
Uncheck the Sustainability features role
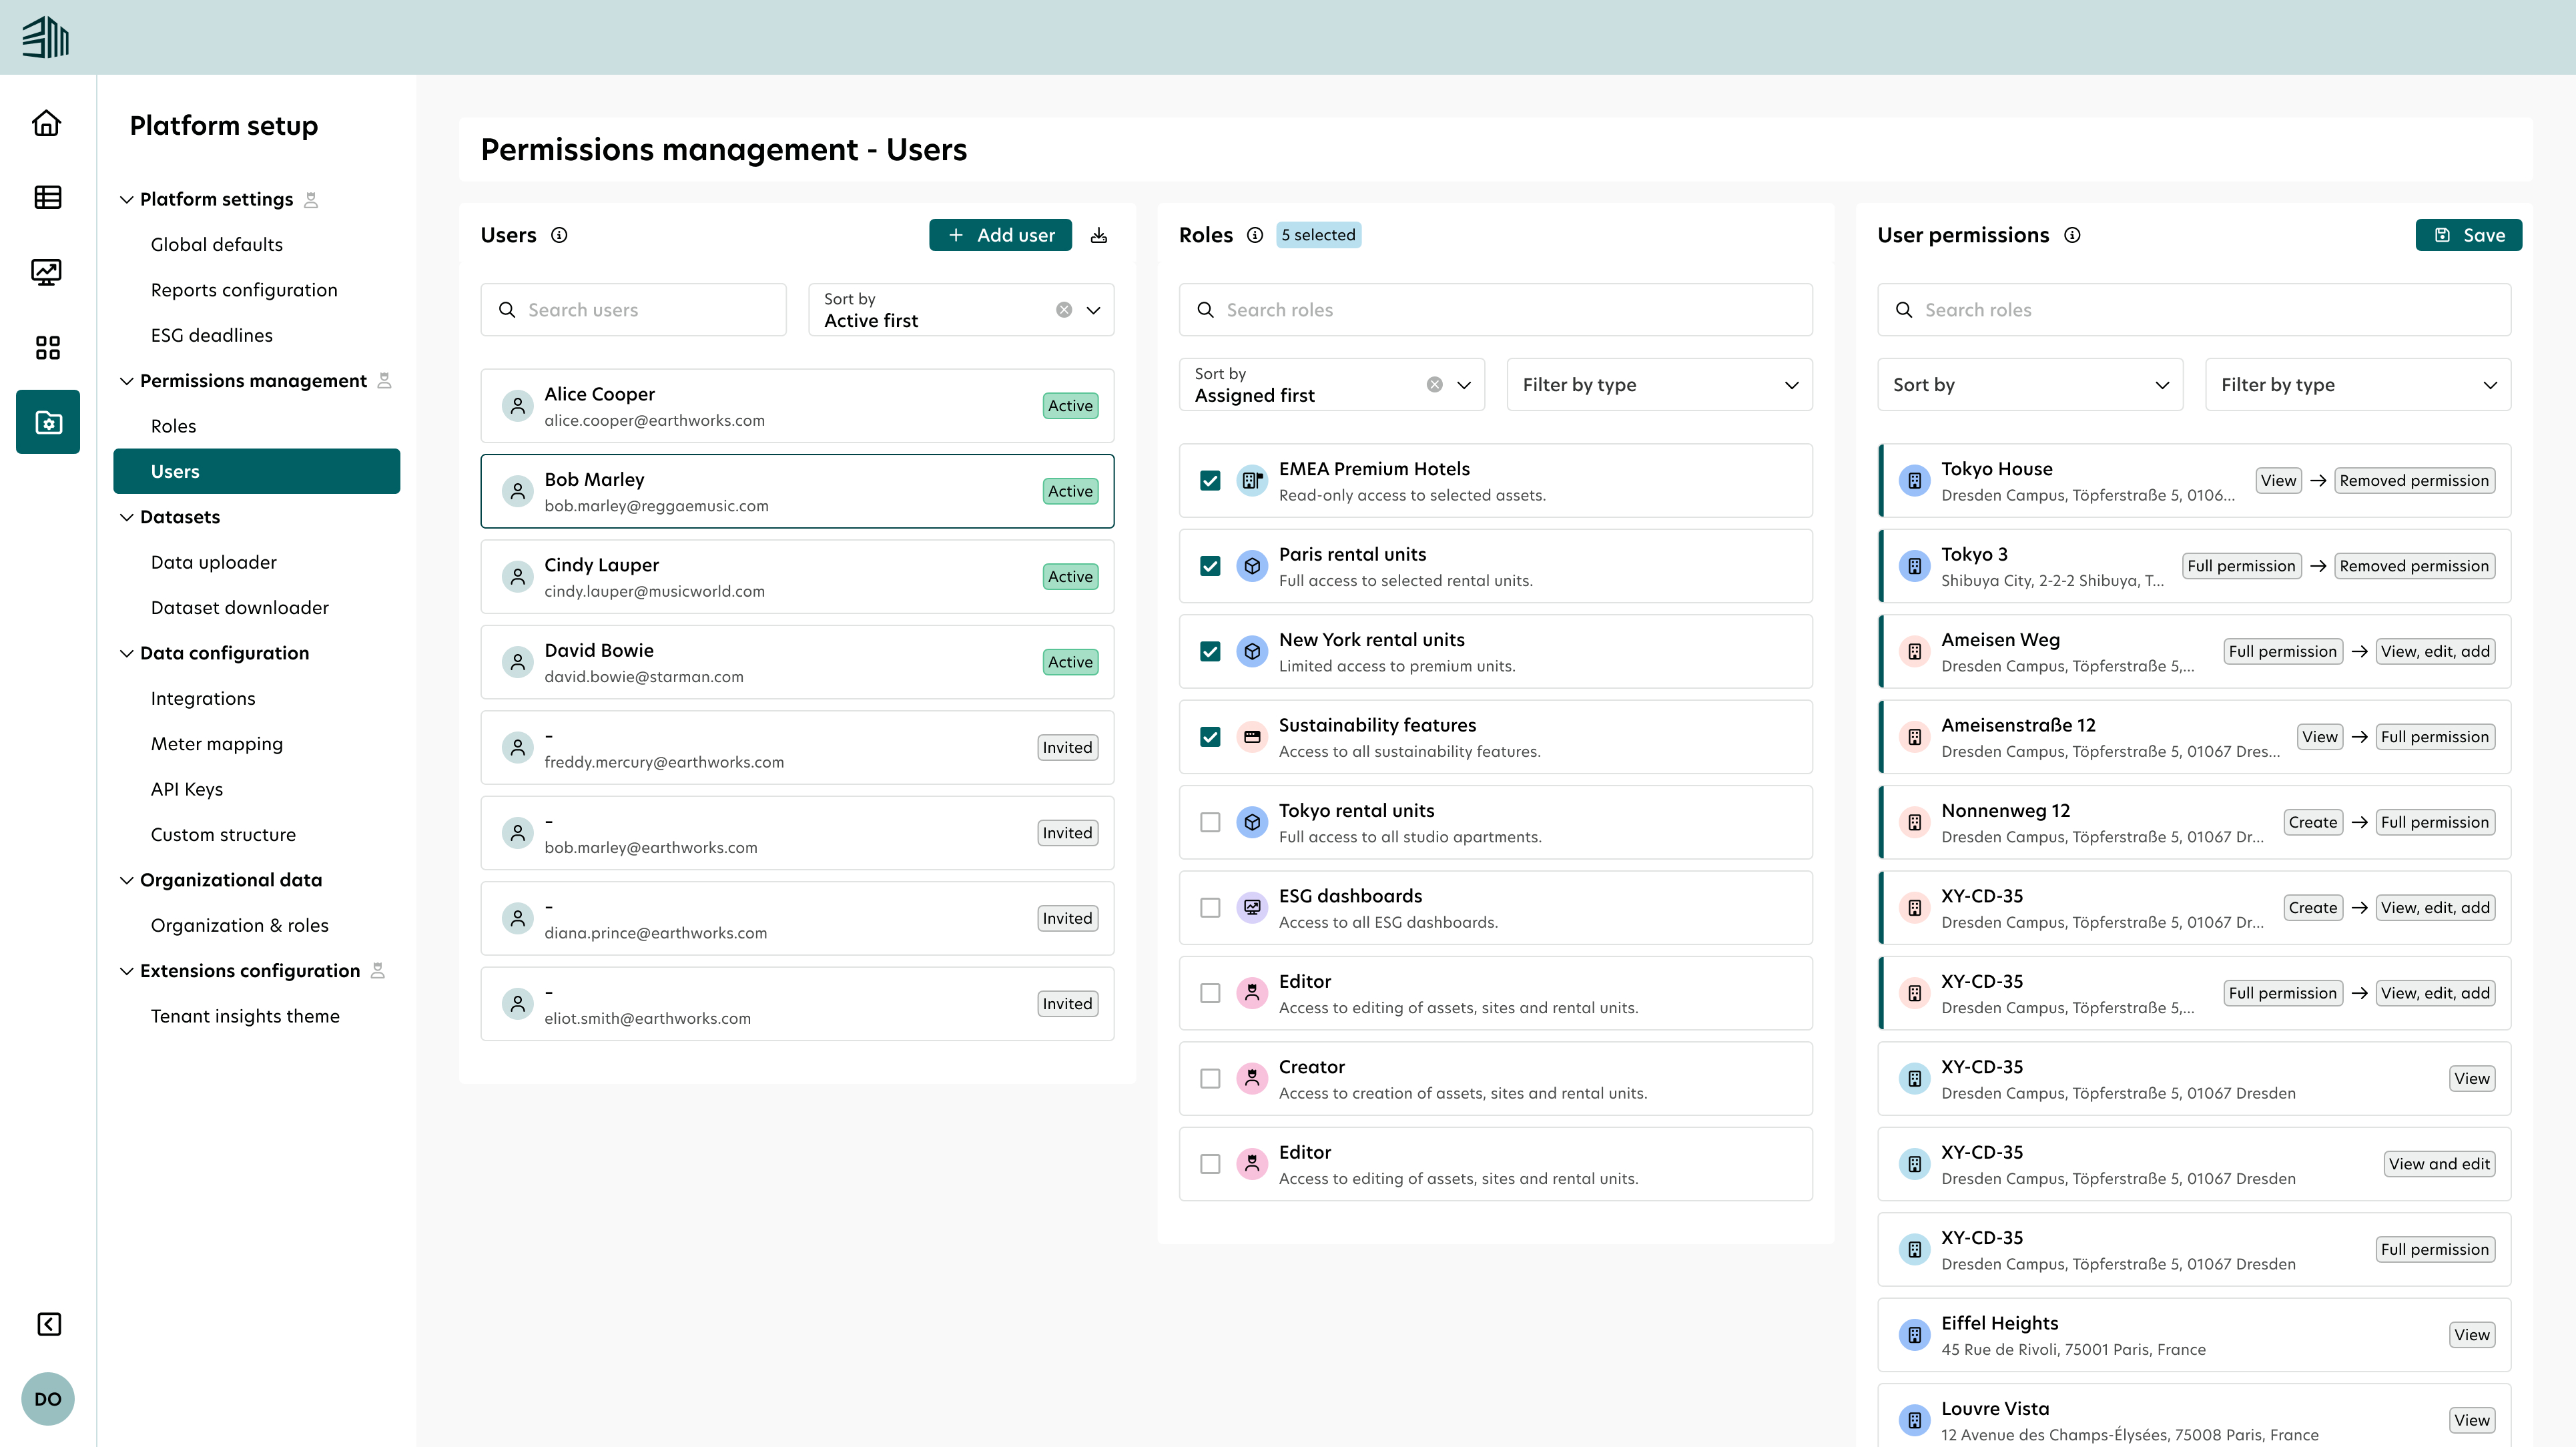tap(1210, 737)
